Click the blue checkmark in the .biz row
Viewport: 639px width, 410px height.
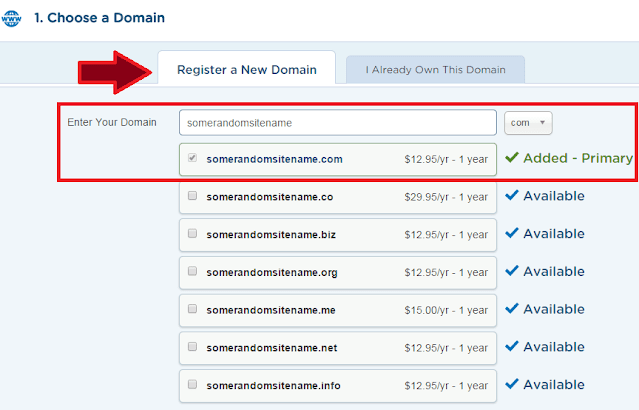pyautogui.click(x=512, y=233)
